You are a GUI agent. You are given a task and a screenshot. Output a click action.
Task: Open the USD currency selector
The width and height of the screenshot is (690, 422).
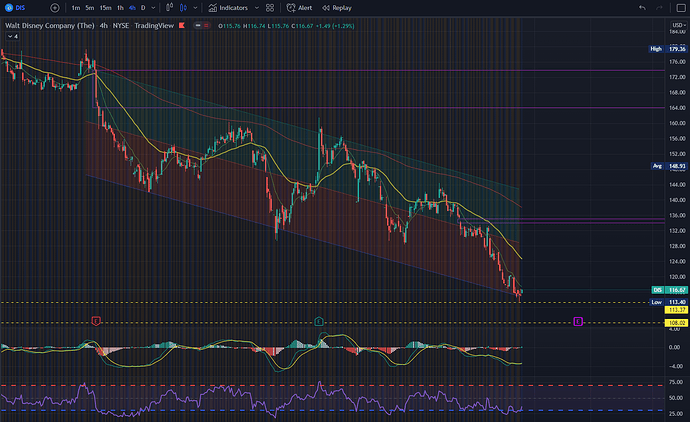[x=679, y=25]
